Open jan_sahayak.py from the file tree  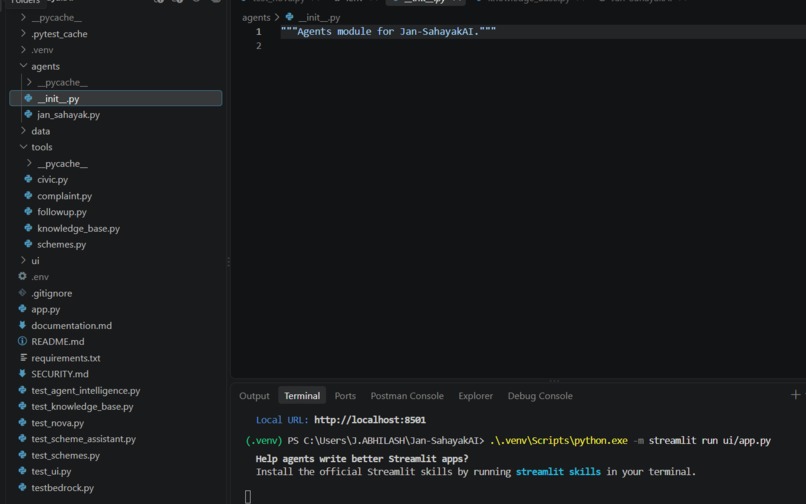tap(68, 115)
